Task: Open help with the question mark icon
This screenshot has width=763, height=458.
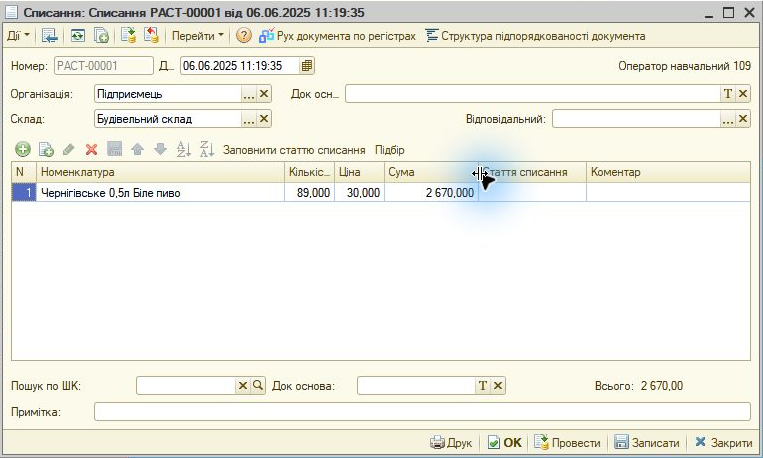Action: tap(243, 36)
